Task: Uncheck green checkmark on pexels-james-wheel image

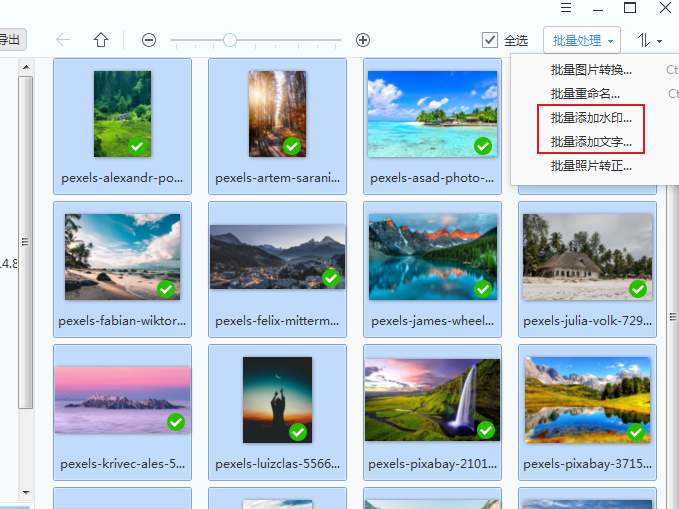Action: coord(483,289)
